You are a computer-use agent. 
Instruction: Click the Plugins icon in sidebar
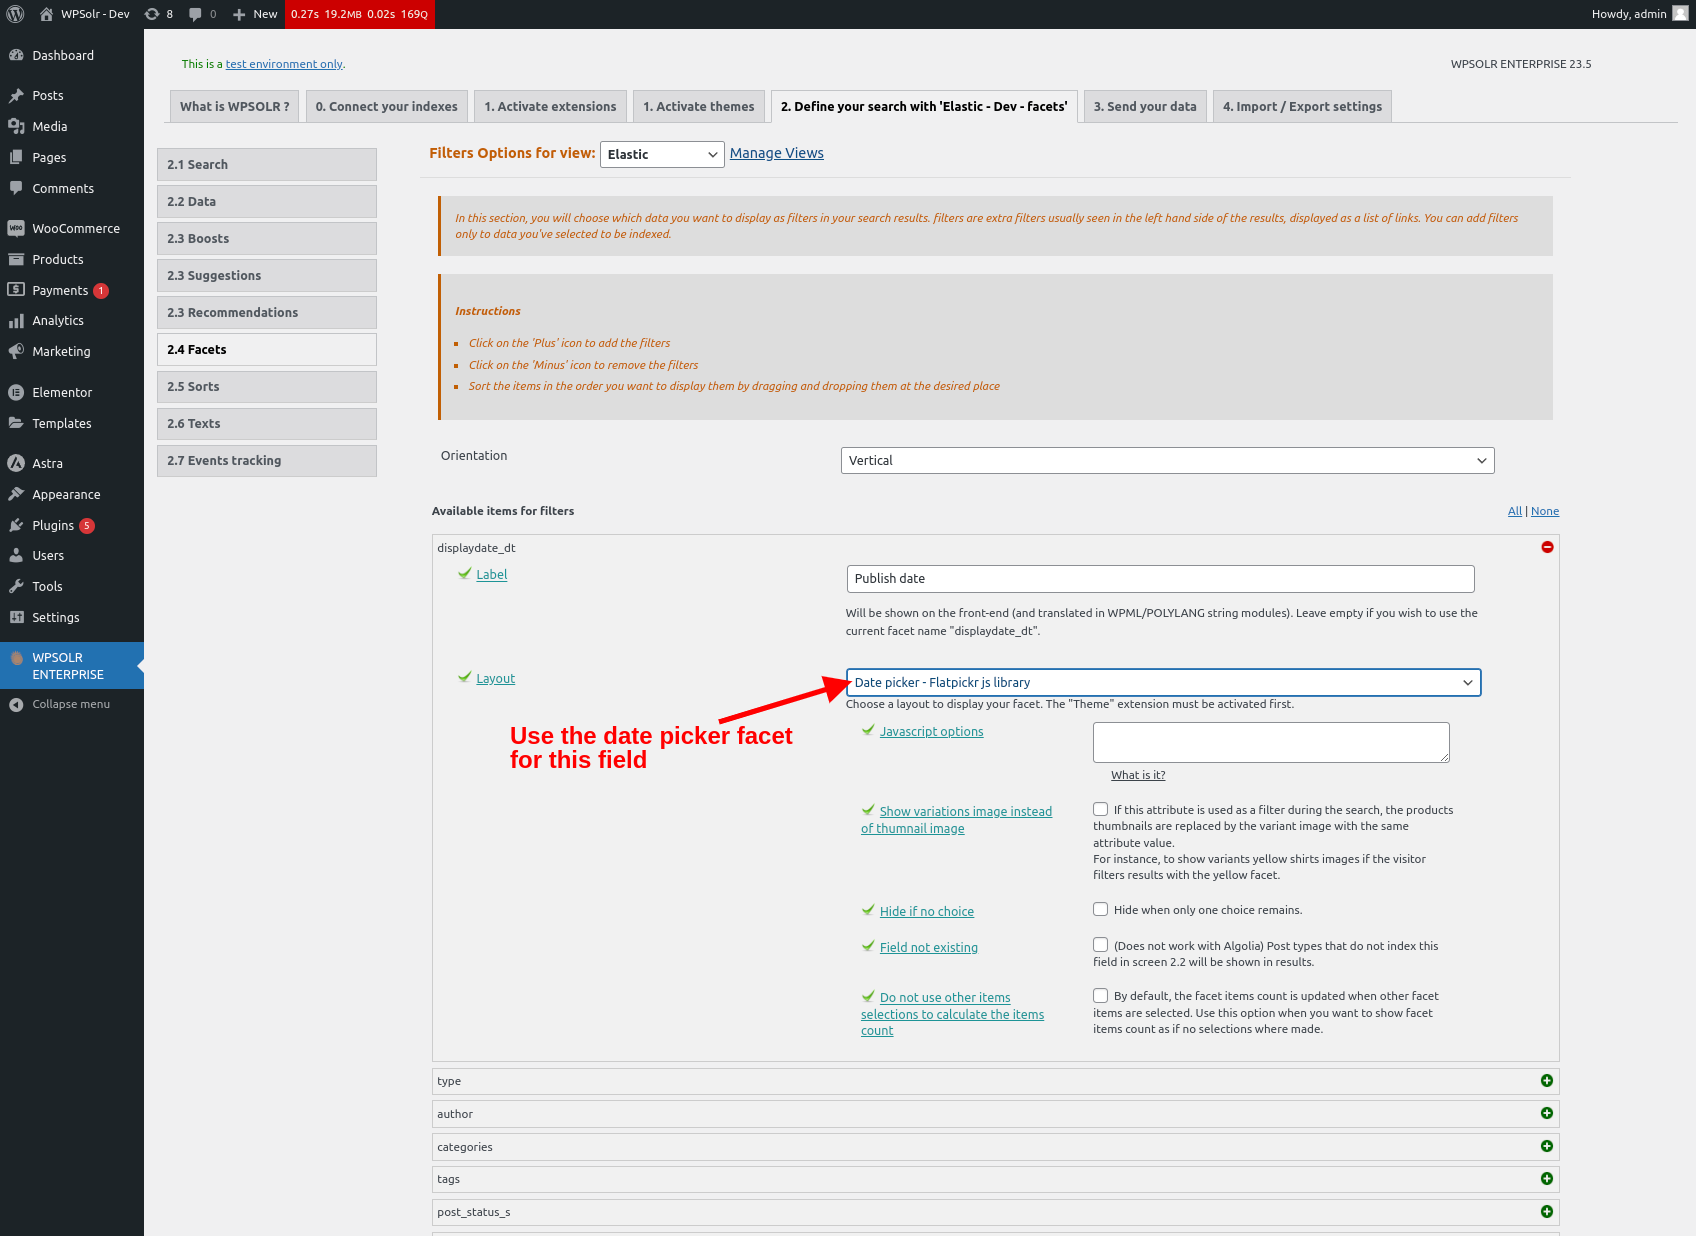tap(16, 525)
